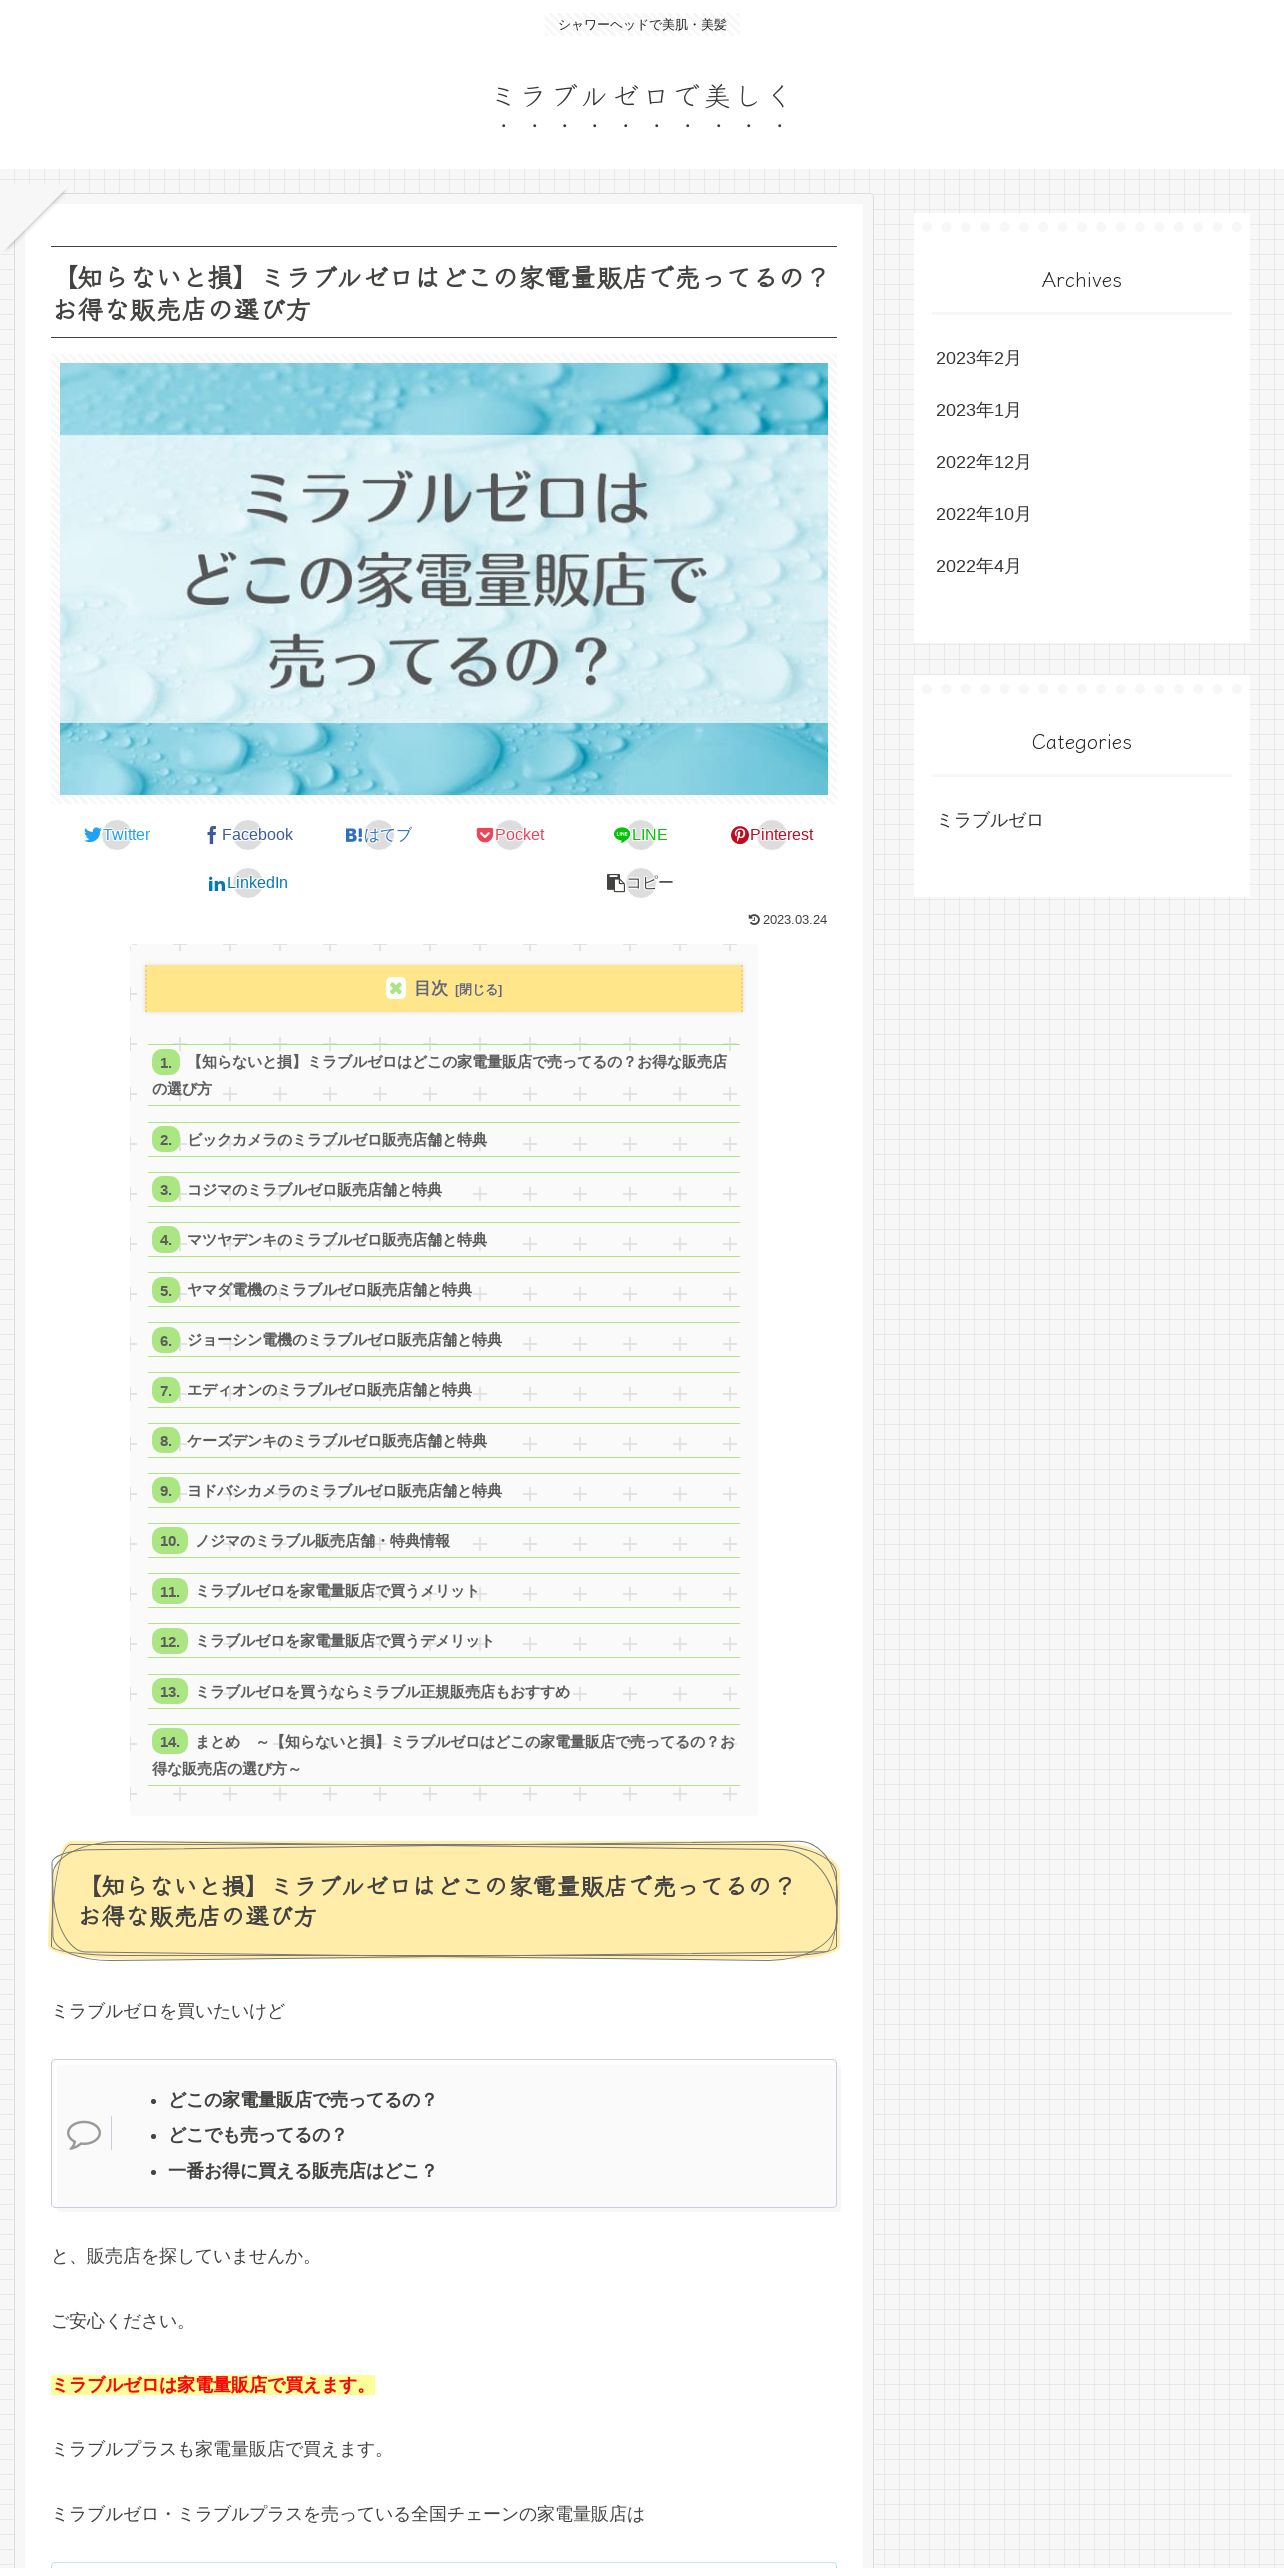The image size is (1284, 2568).
Task: Click the article title heading at top
Action: (x=444, y=293)
